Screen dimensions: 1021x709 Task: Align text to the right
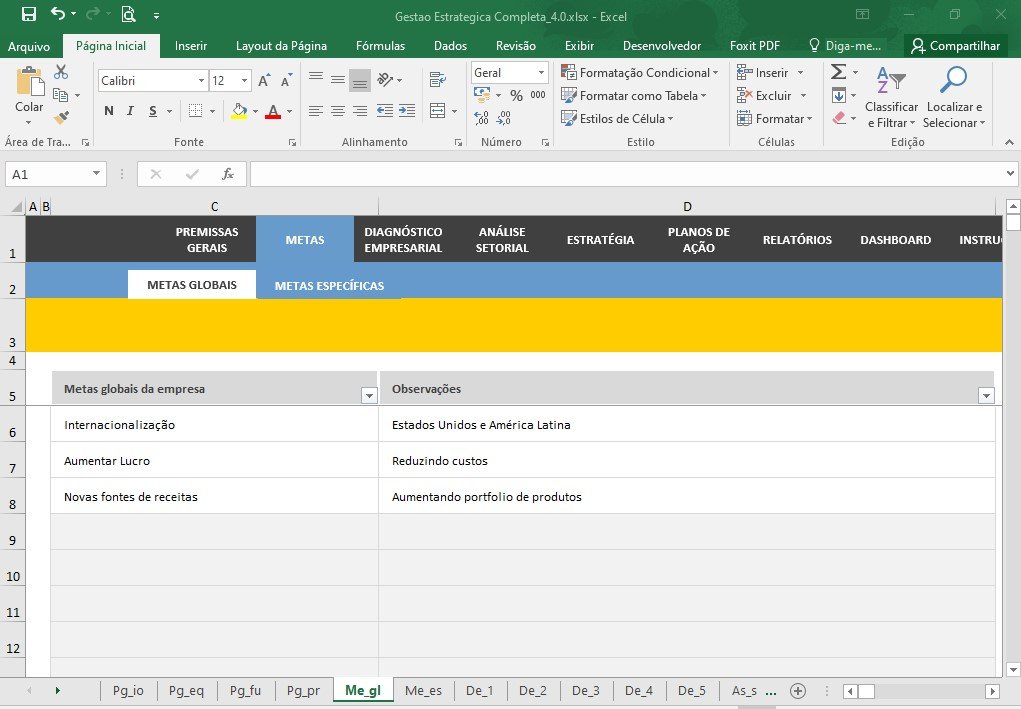[360, 111]
